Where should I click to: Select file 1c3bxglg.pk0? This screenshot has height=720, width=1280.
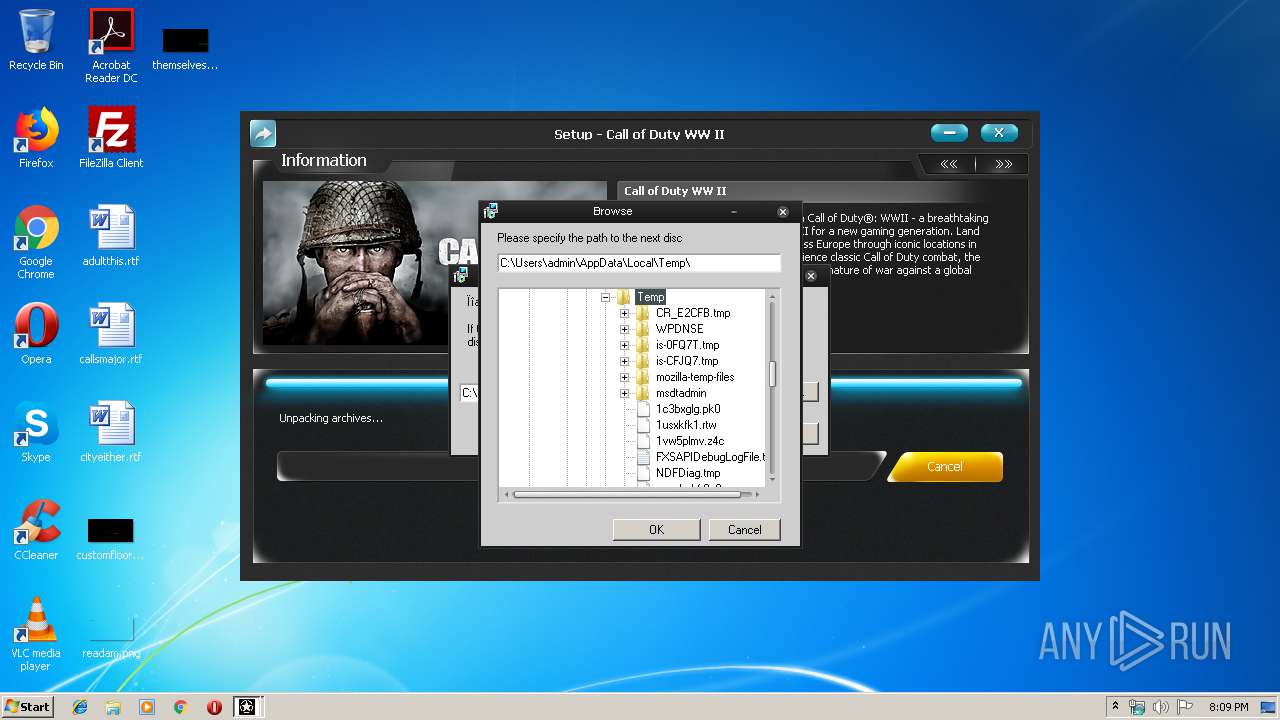pyautogui.click(x=688, y=409)
